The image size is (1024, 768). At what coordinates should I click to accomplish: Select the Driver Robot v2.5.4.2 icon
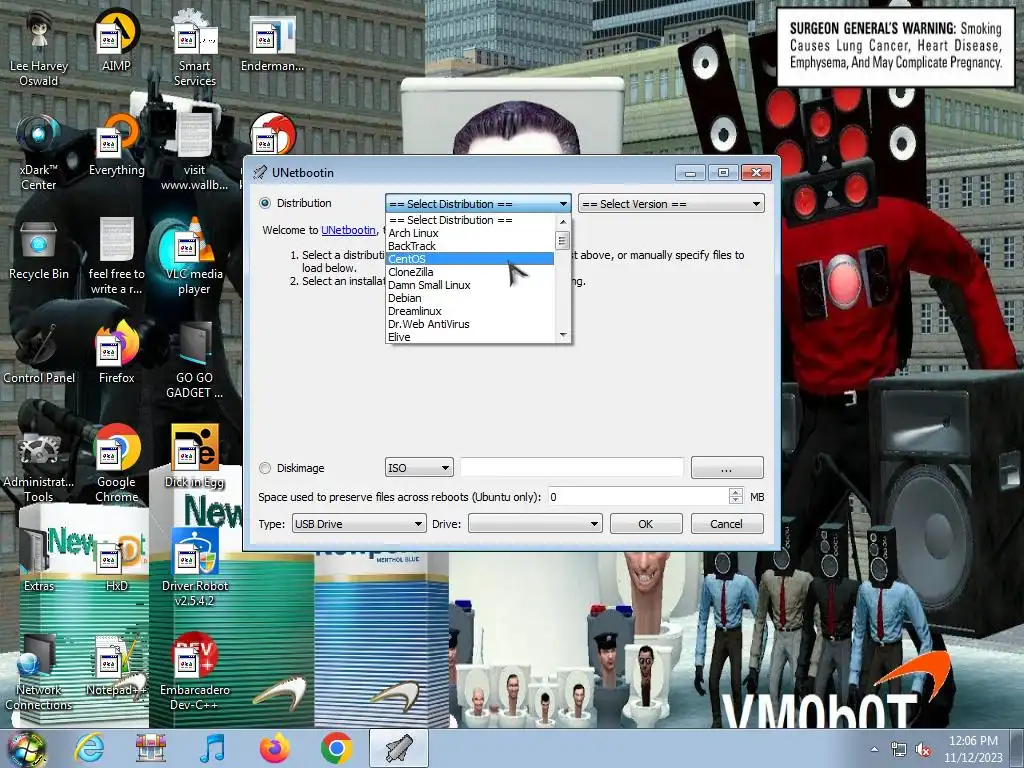pos(194,569)
